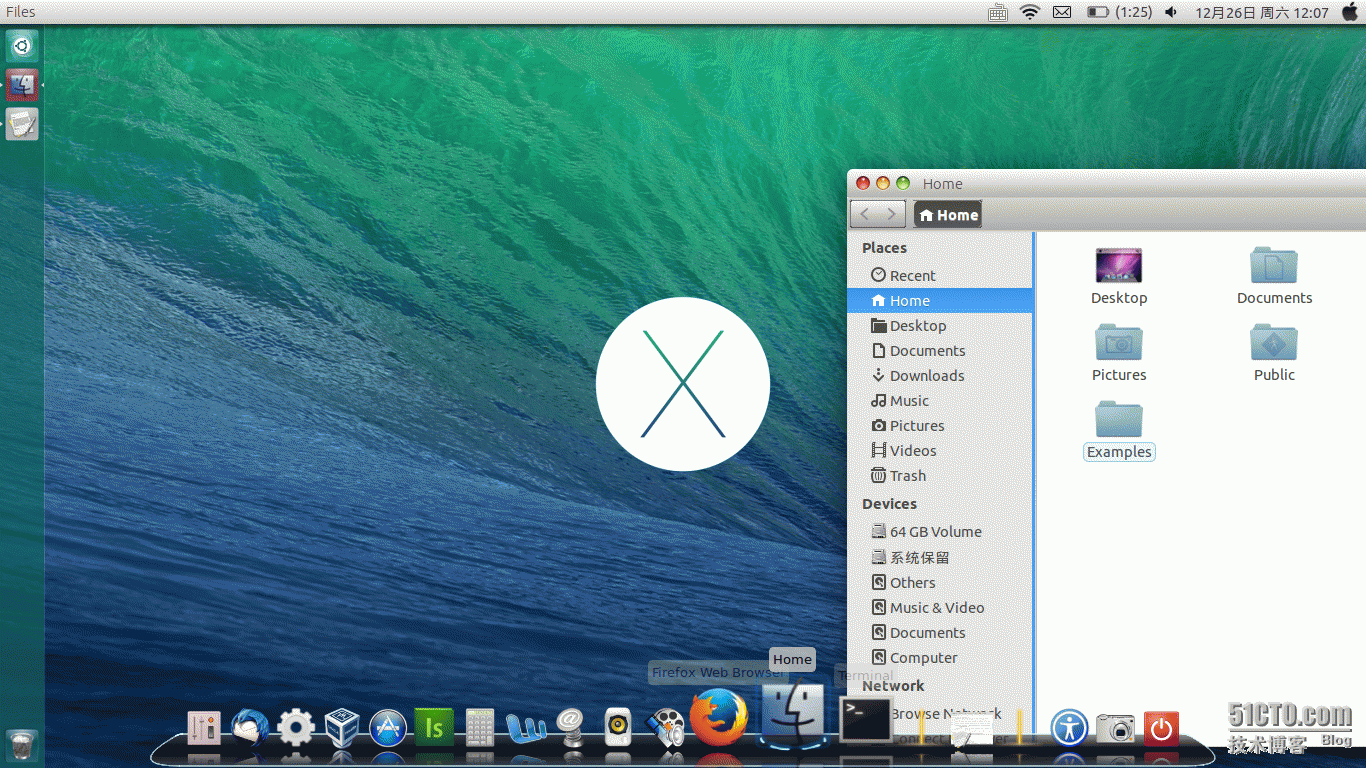Go back using the Files back arrow

click(865, 214)
